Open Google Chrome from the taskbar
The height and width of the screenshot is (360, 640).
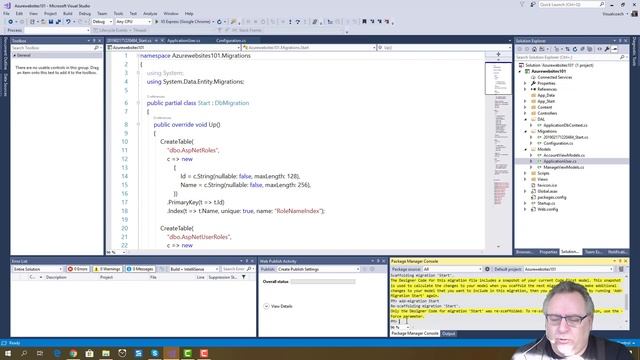(73, 353)
